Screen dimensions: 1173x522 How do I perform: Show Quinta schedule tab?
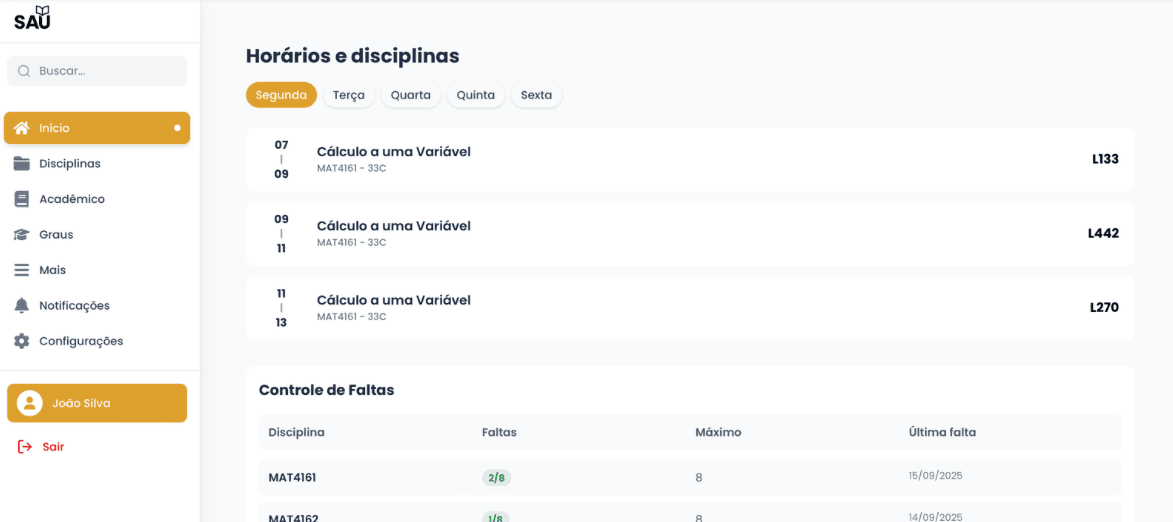click(476, 95)
